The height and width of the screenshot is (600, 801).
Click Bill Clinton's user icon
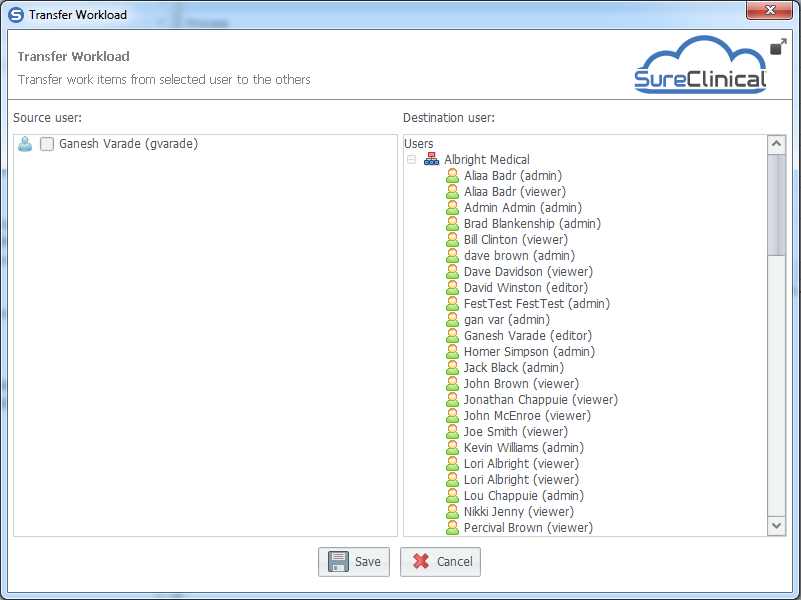coord(452,239)
